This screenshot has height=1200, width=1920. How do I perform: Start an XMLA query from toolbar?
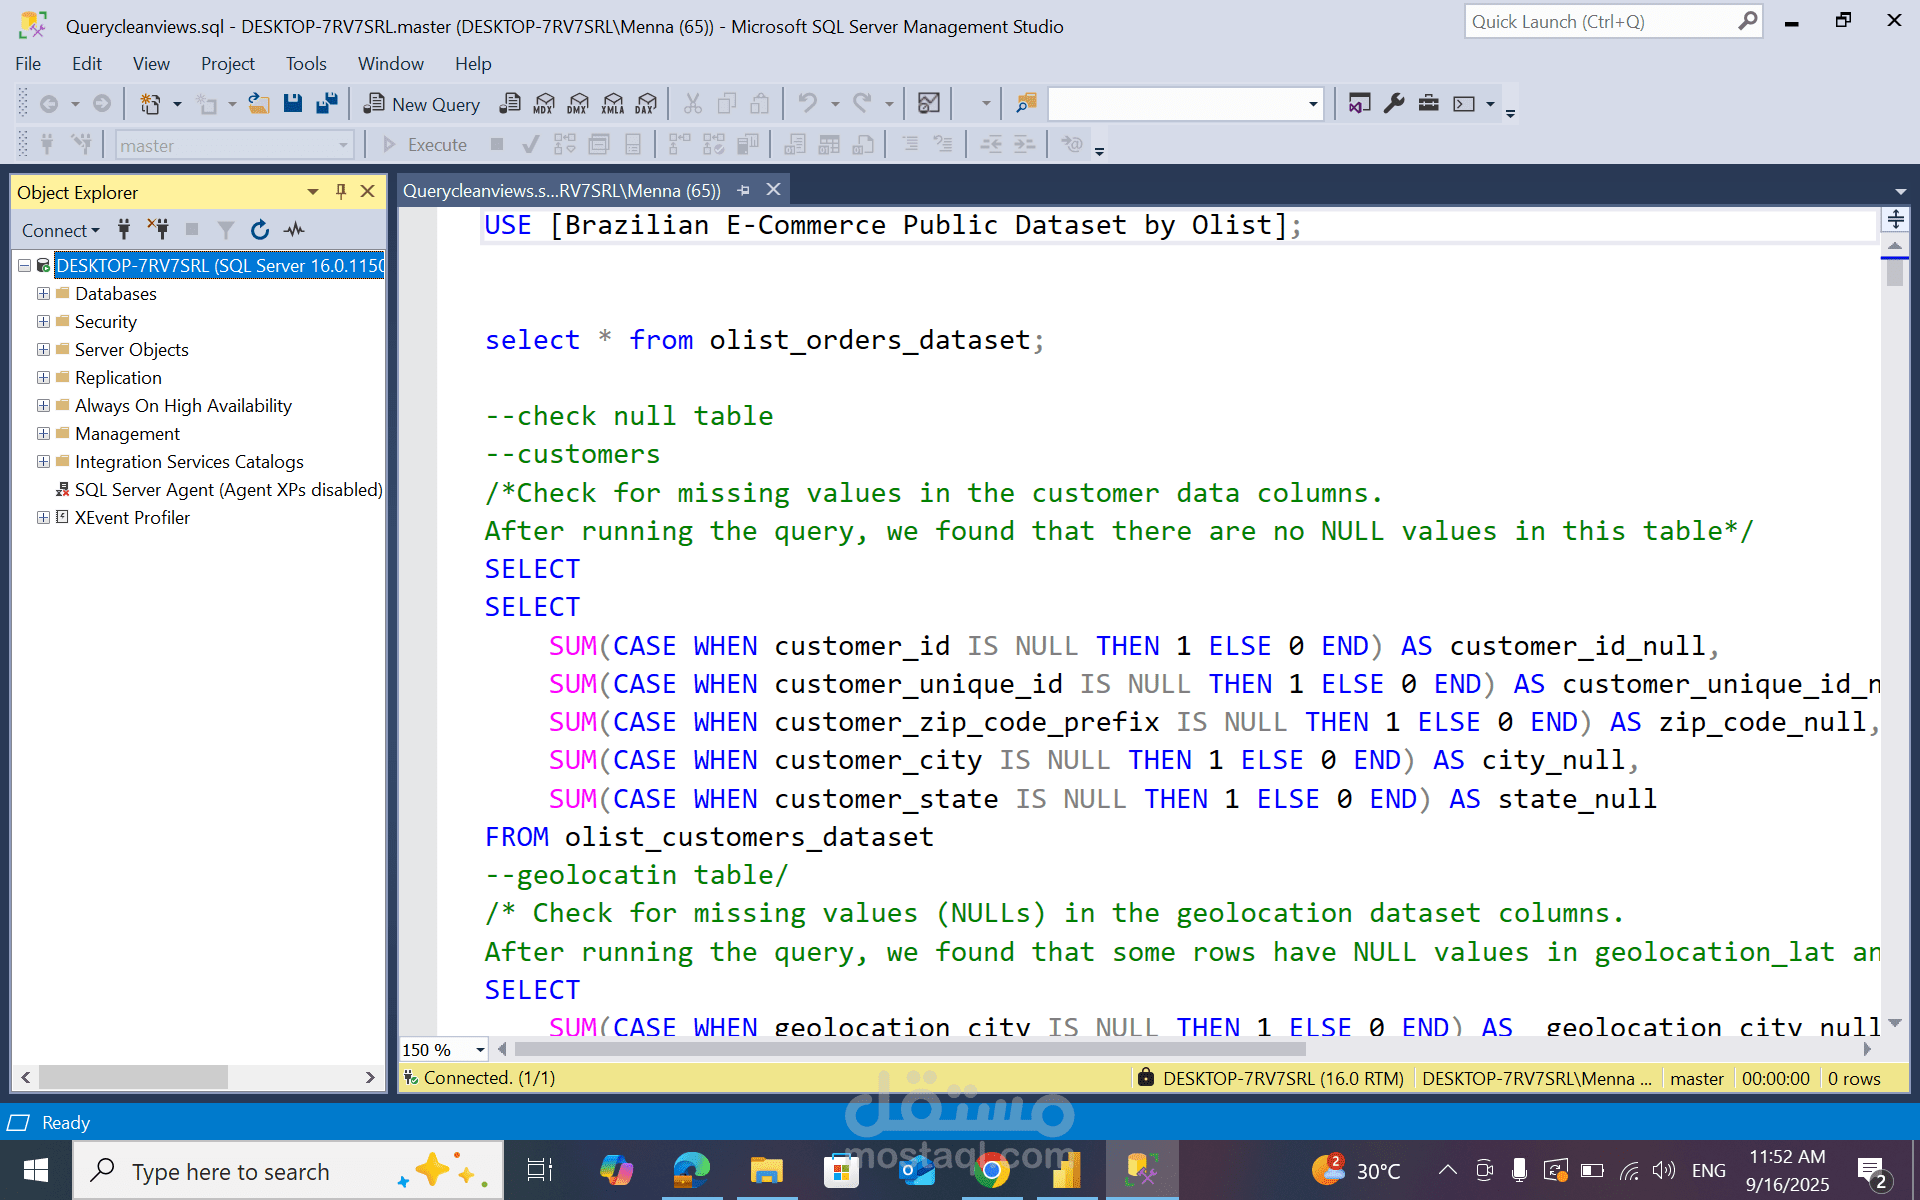pos(613,103)
